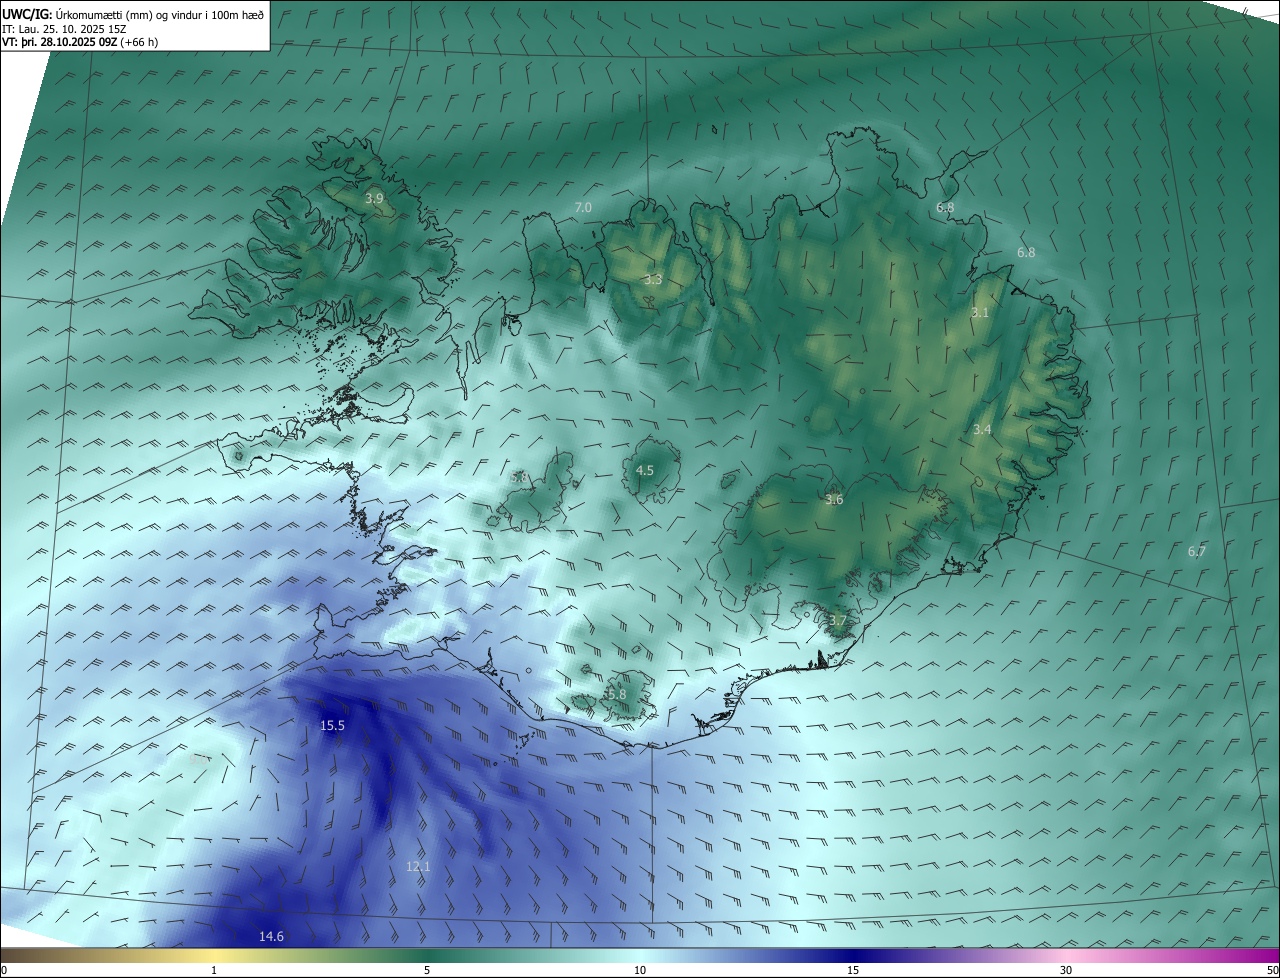1280x978 pixels.
Task: Select the initial time line 'IT: Lau. 25. 10. 2025 15Z'
Action: 64,29
